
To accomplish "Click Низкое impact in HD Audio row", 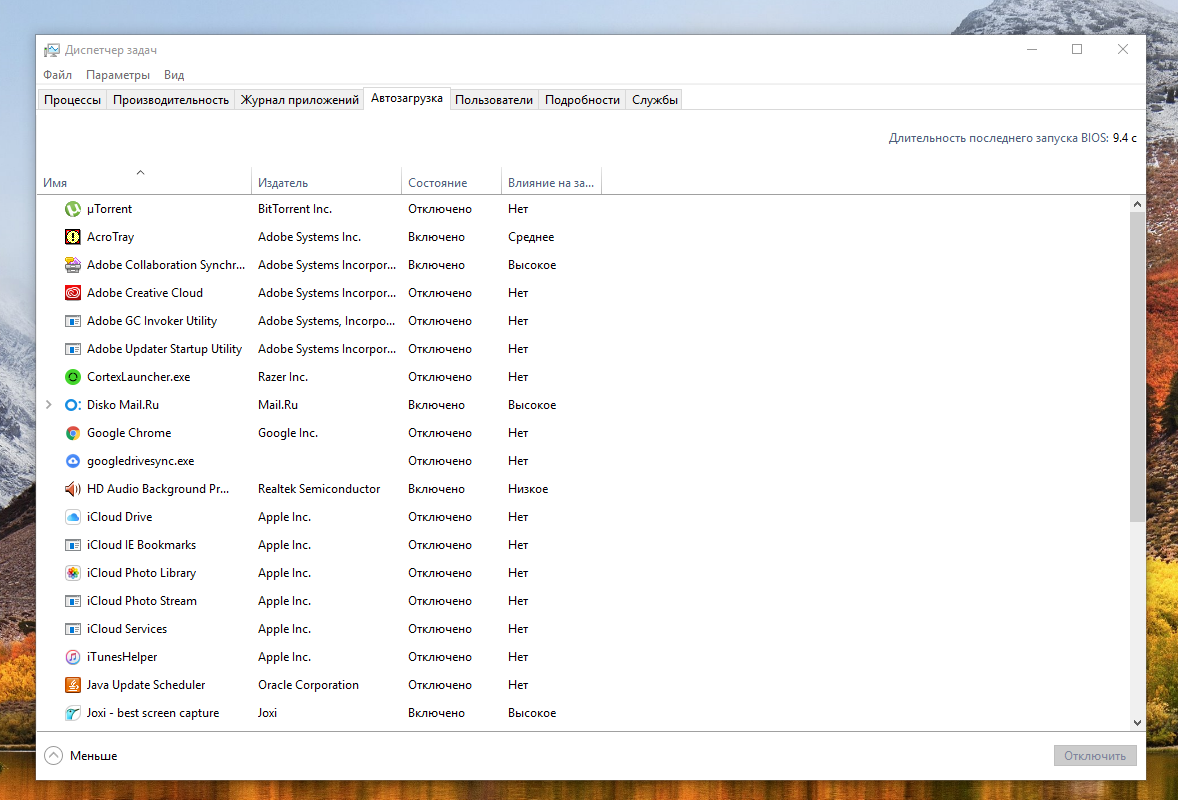I will click(x=528, y=489).
